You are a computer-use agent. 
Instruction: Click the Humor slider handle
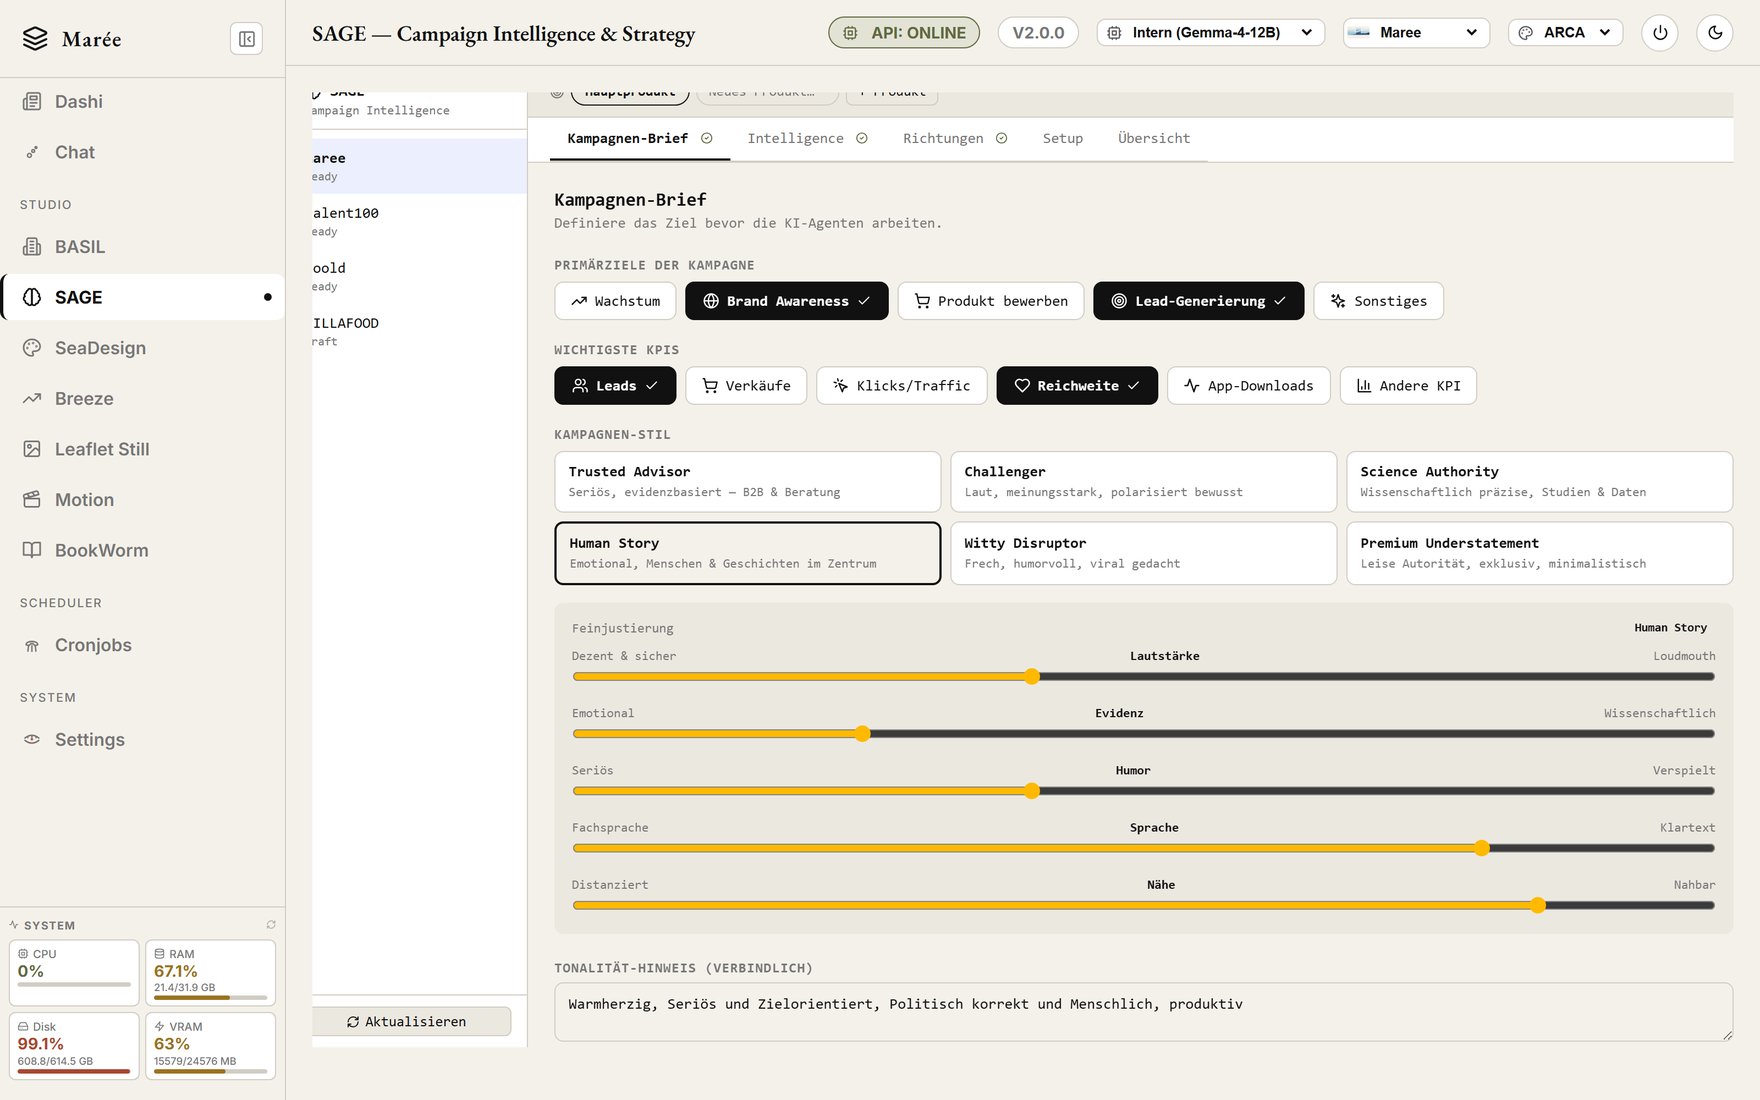[1032, 791]
